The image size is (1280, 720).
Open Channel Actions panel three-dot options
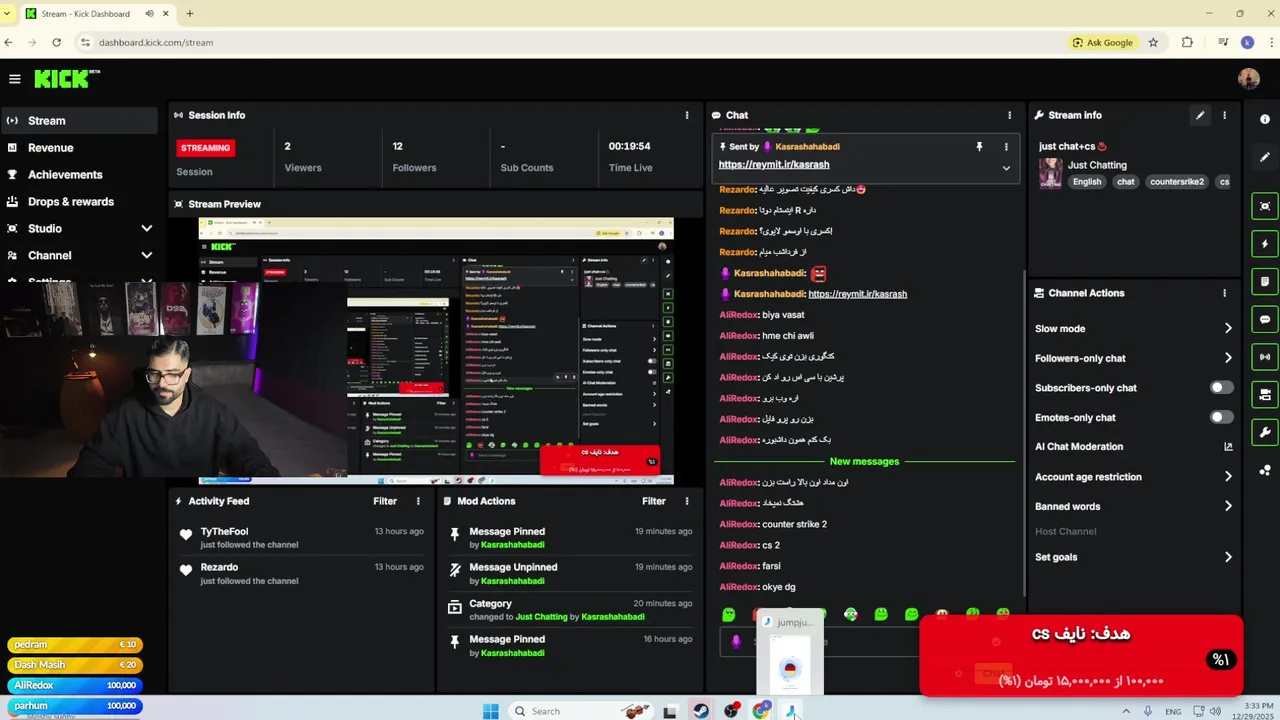point(1224,293)
